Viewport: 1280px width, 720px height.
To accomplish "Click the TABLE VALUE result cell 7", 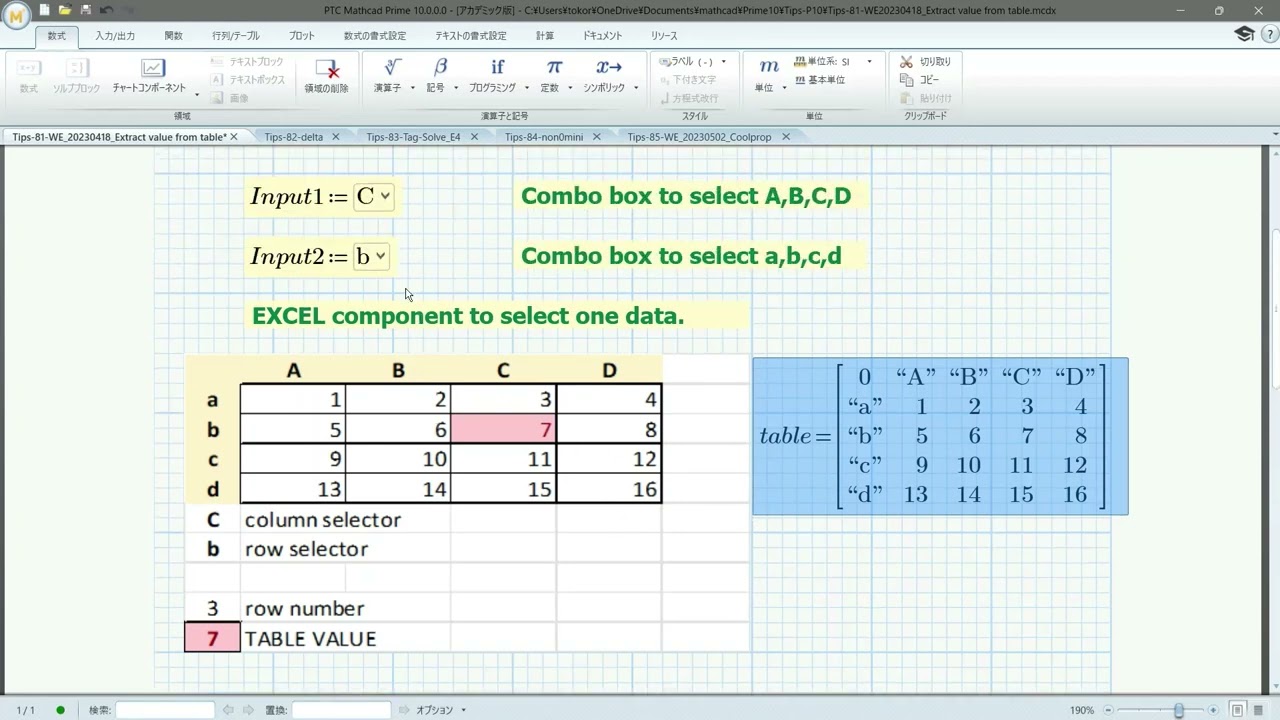I will (x=212, y=638).
